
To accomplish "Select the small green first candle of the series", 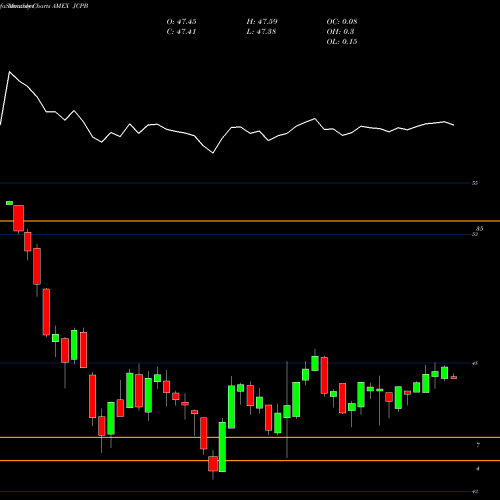I will pyautogui.click(x=9, y=203).
